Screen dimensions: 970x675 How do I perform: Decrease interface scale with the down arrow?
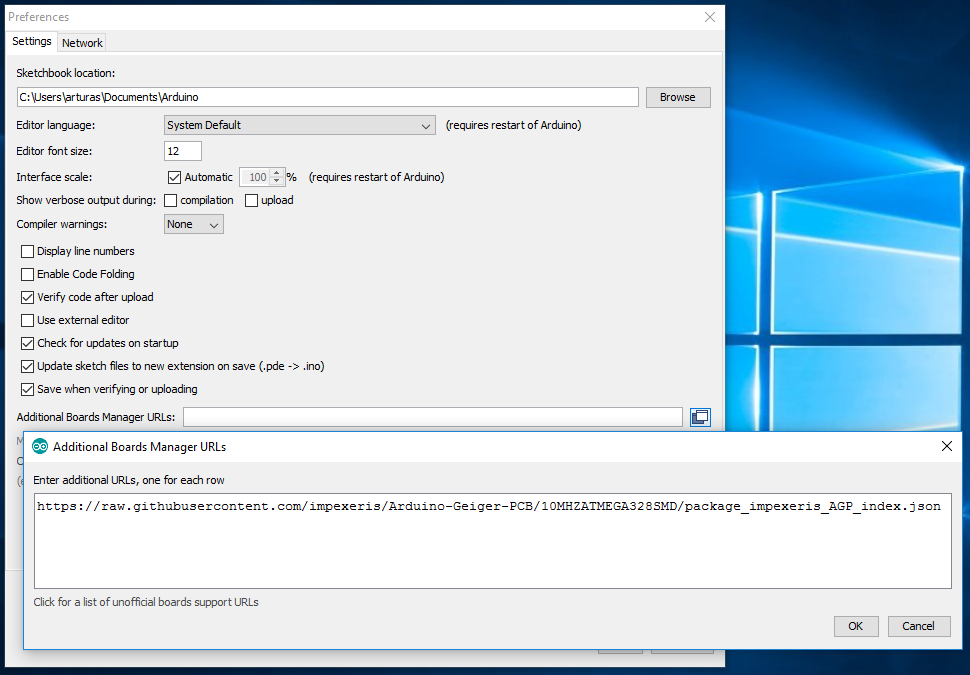[x=277, y=181]
